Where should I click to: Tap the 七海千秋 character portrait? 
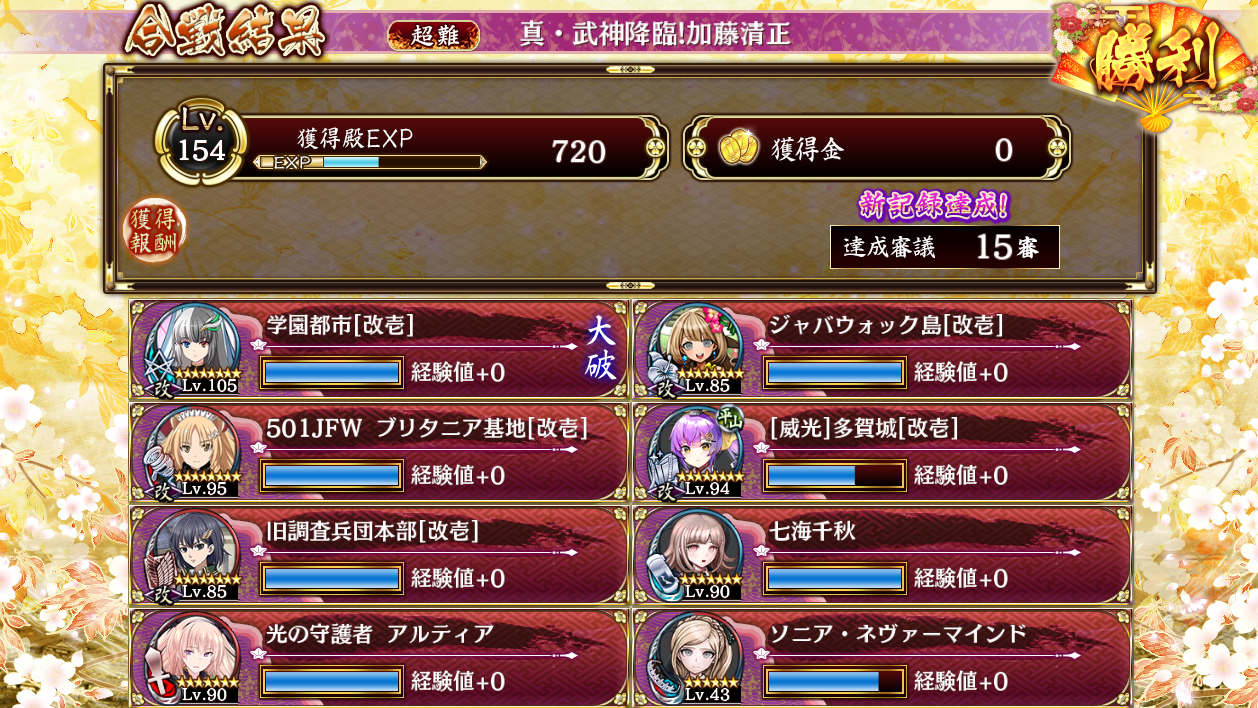[696, 554]
